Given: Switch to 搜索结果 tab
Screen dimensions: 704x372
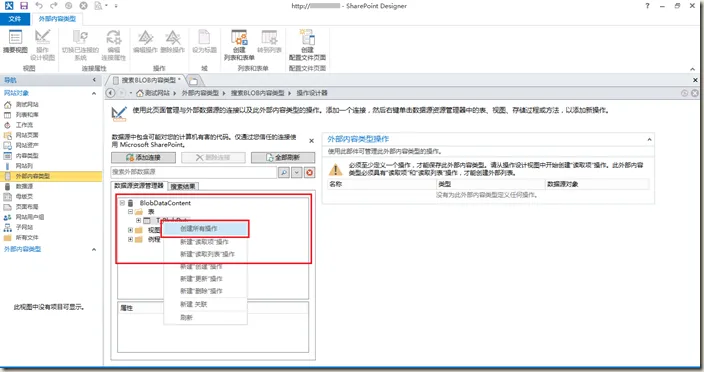Looking at the screenshot, I should click(x=183, y=186).
